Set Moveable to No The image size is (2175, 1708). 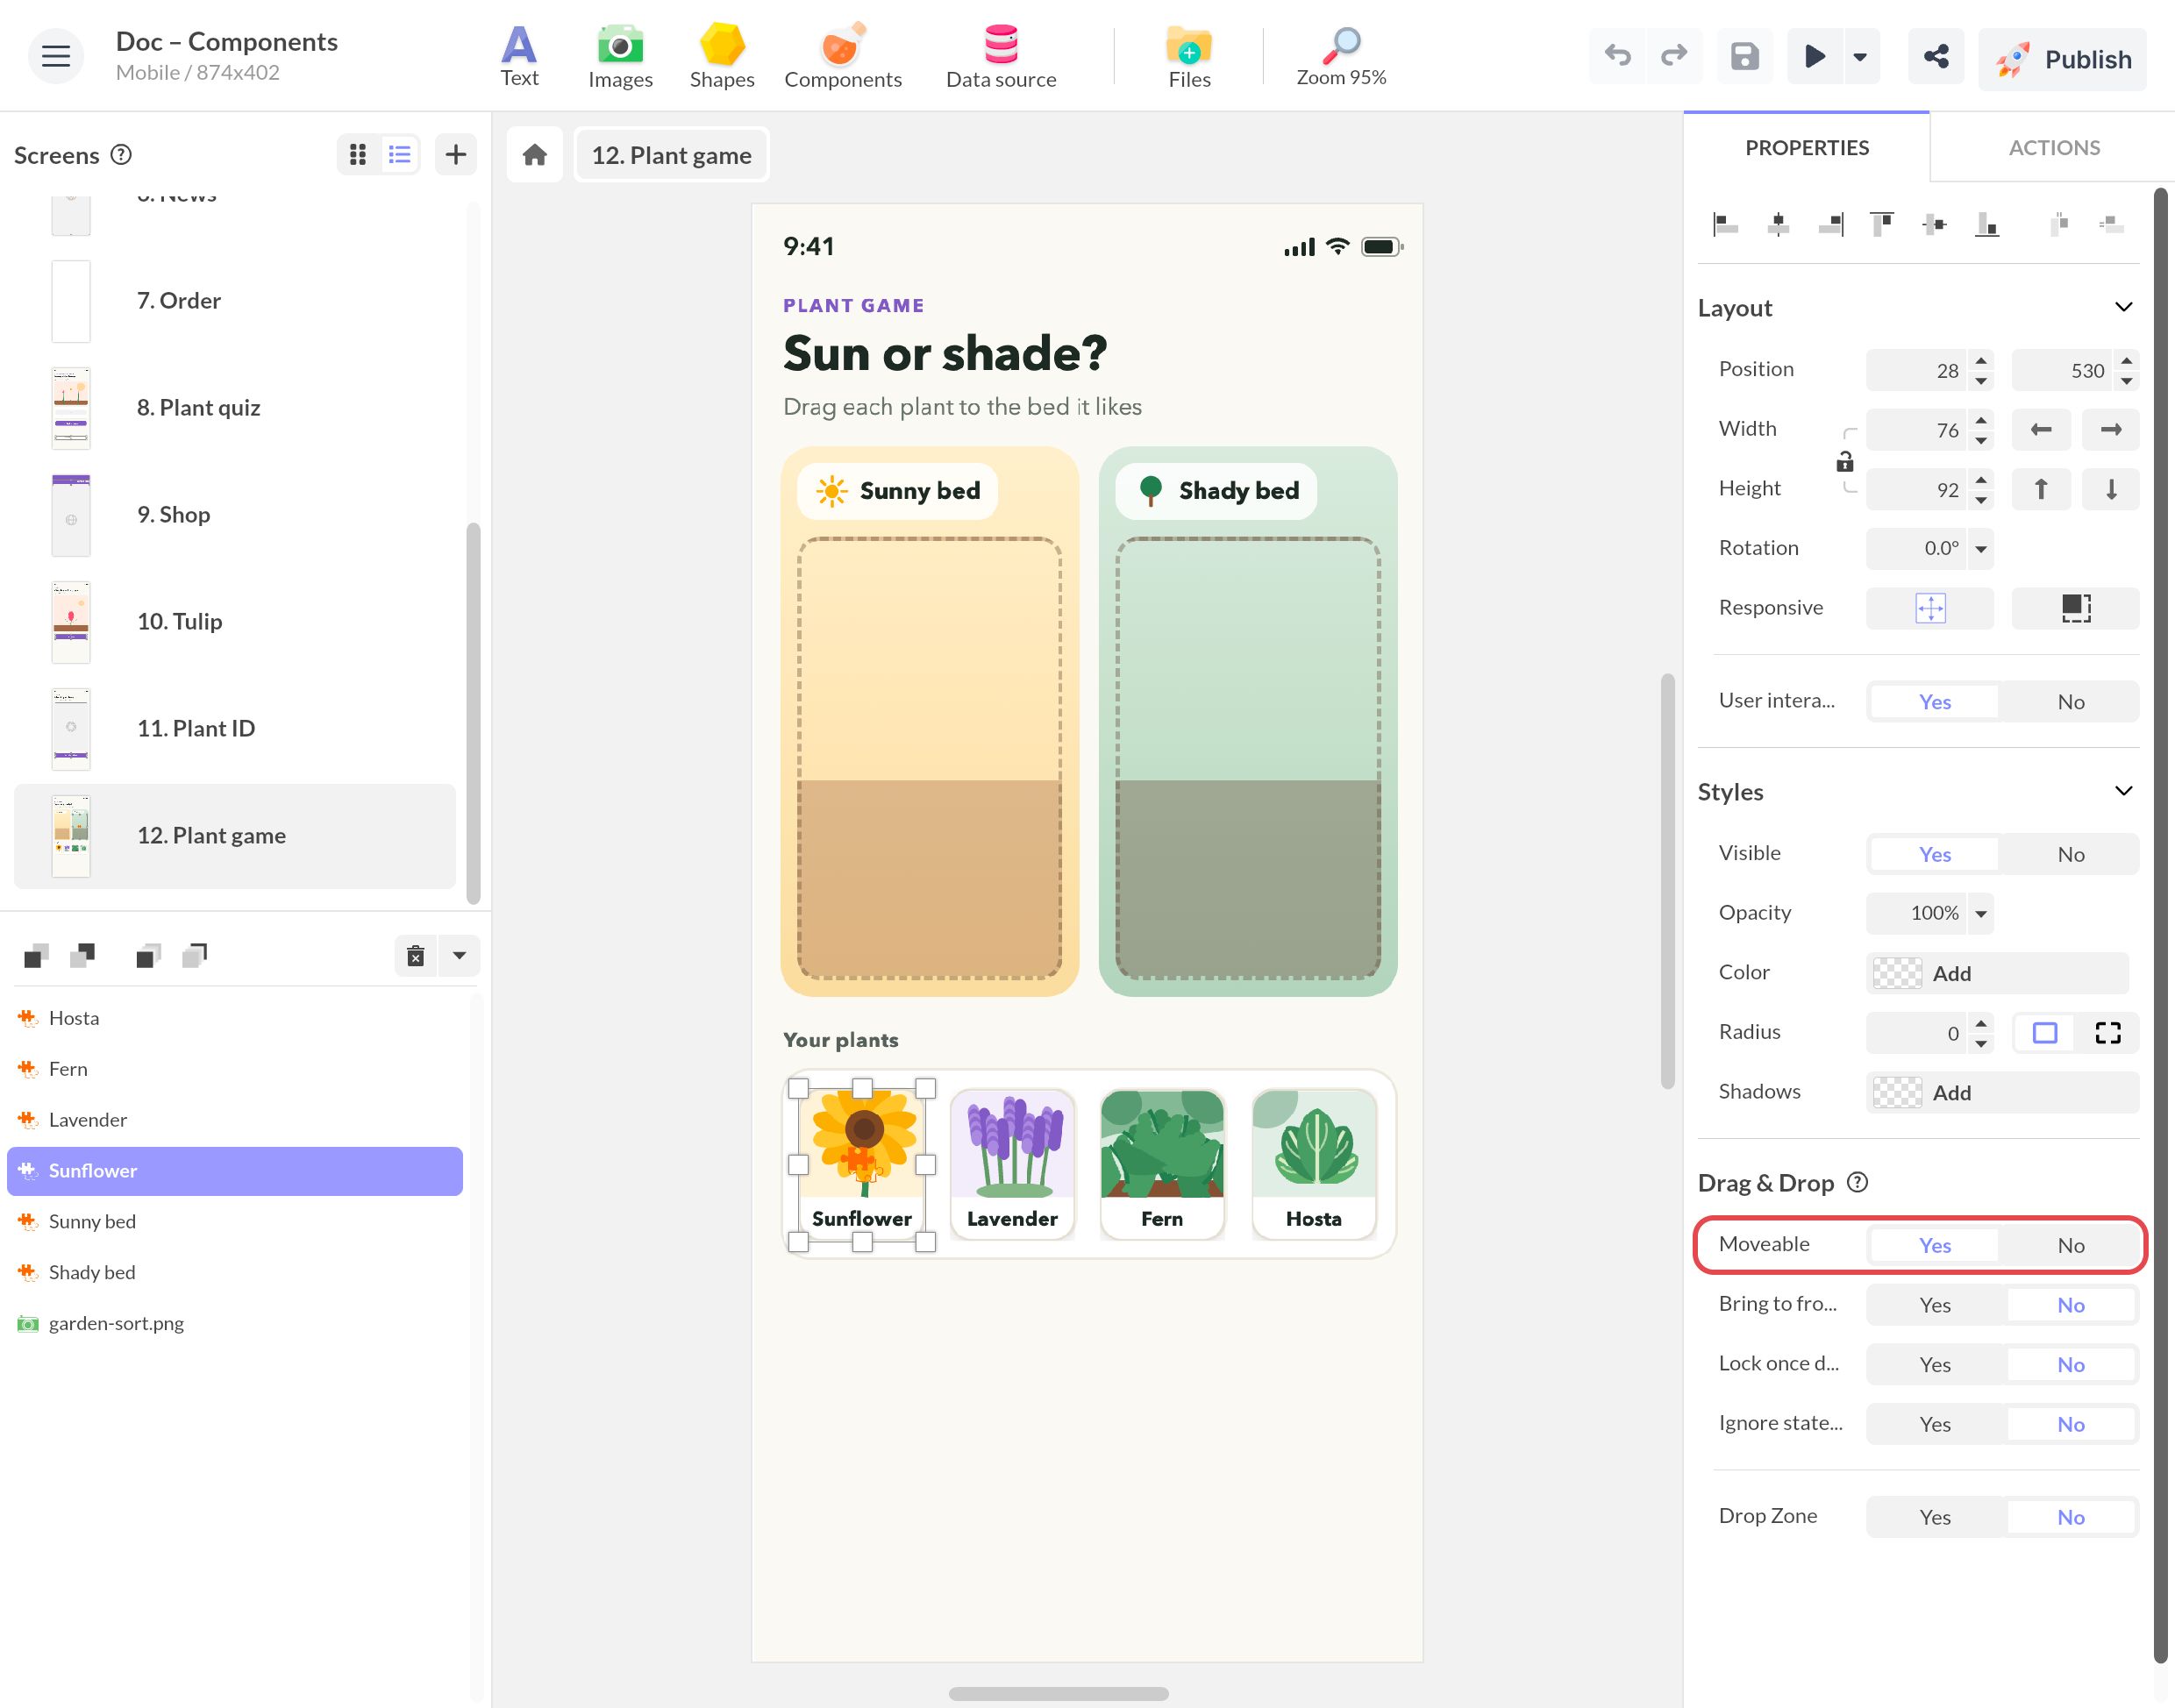coord(2070,1245)
